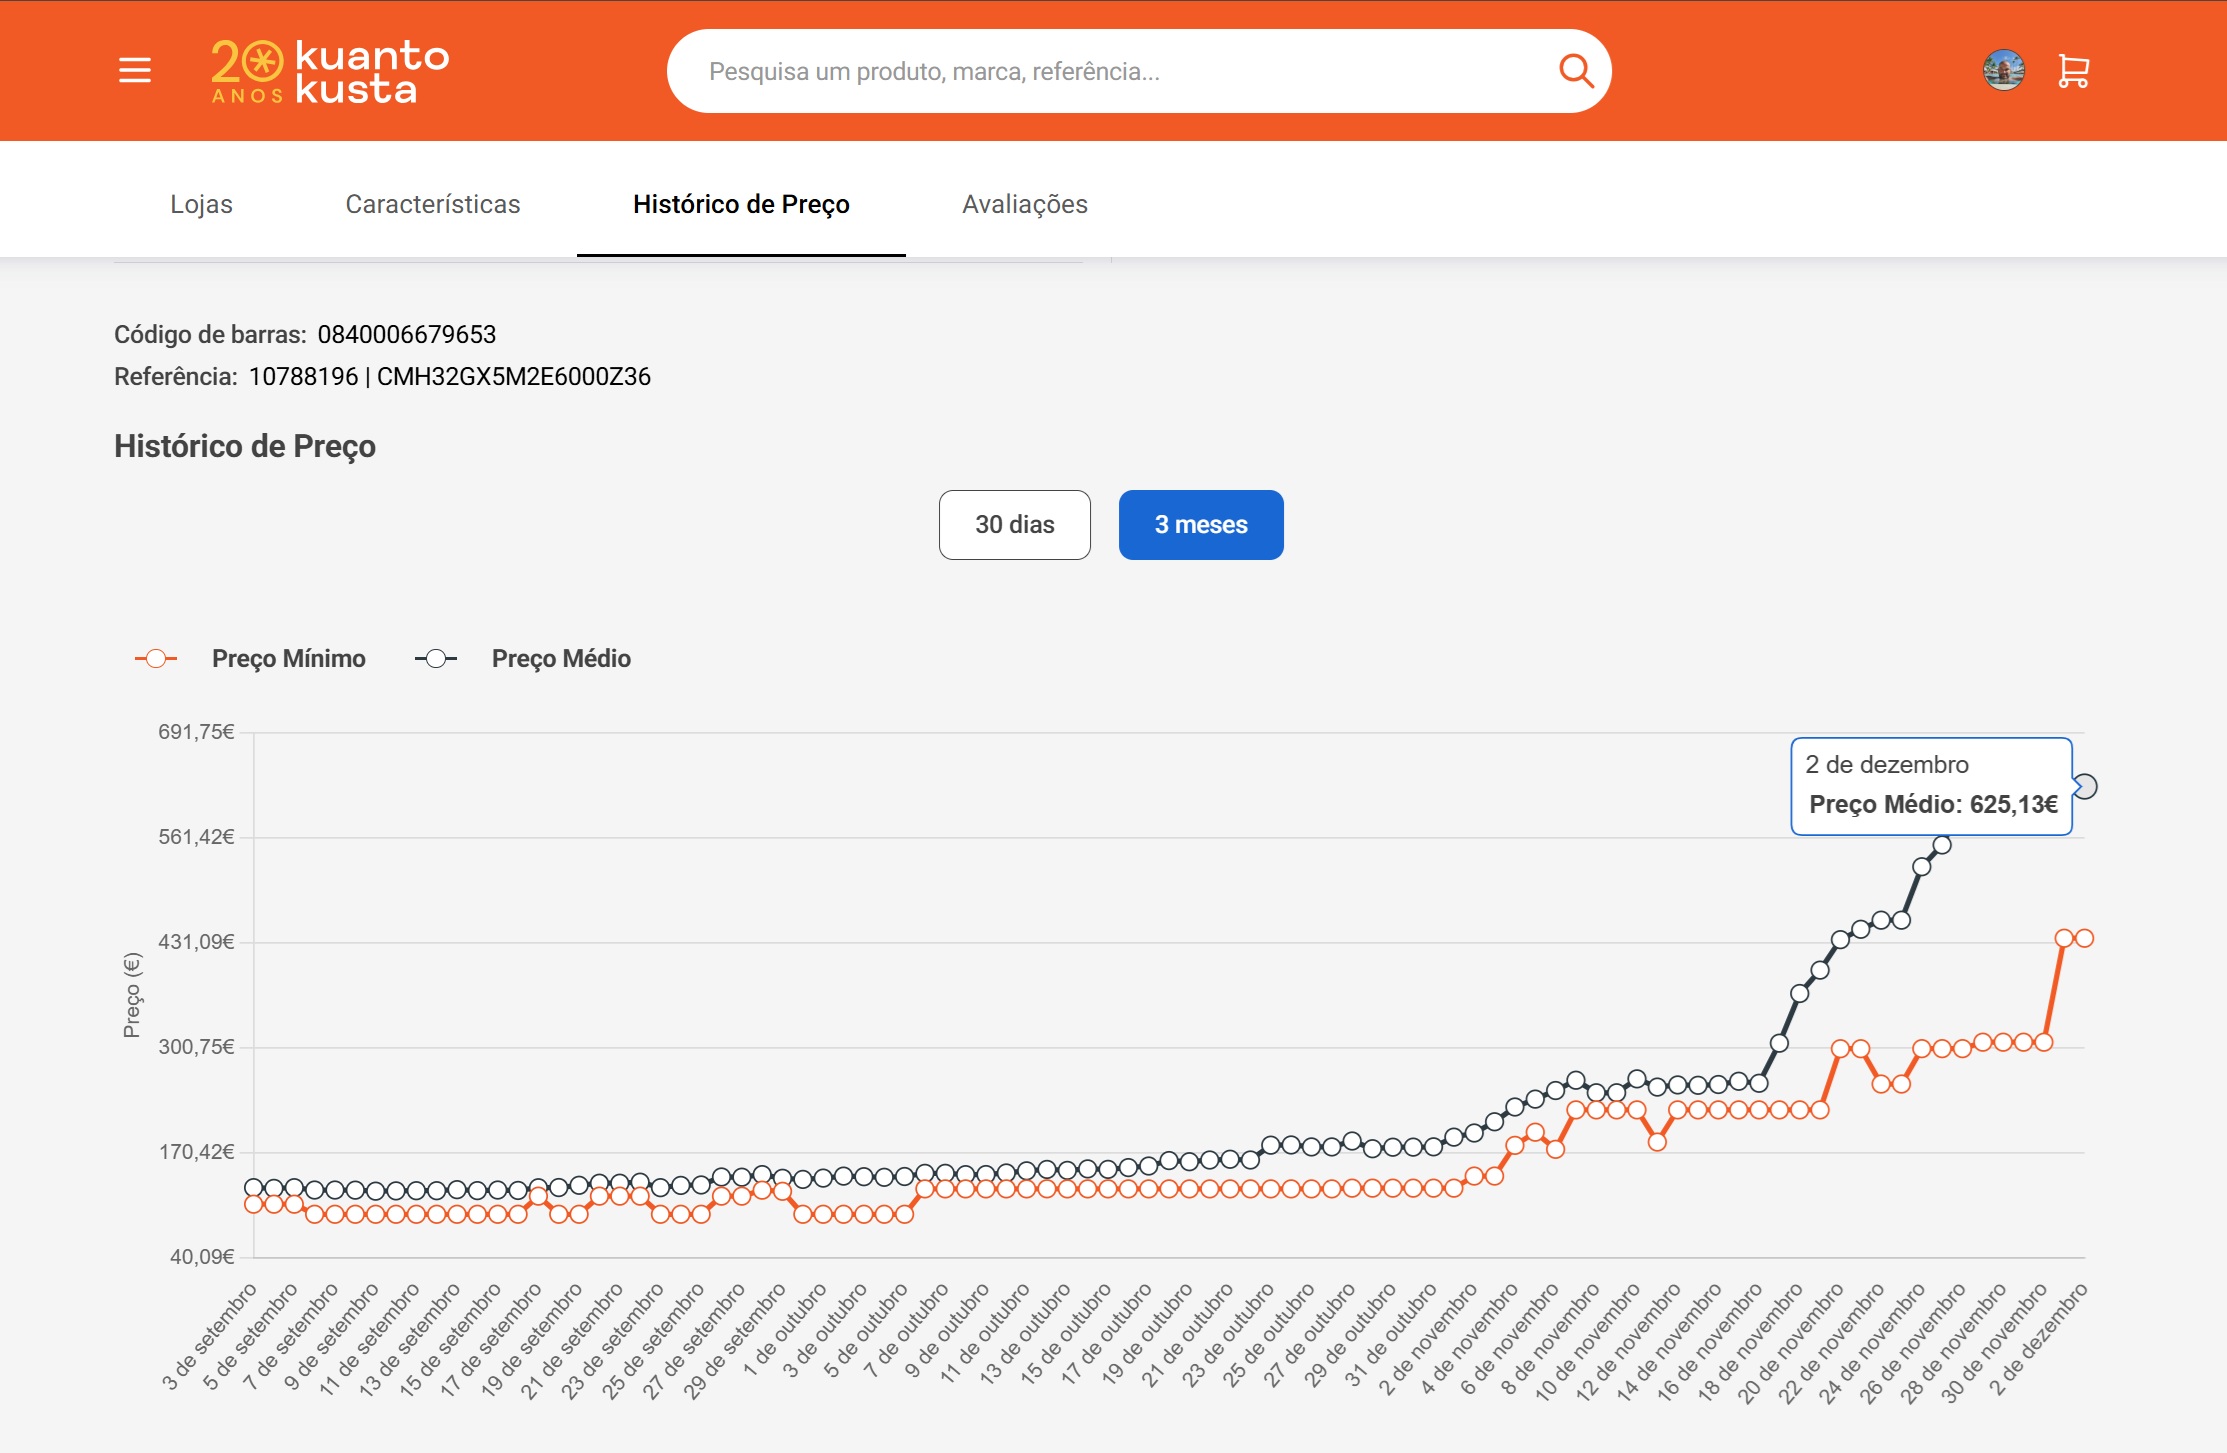Switch to the Lojas tab
Viewport: 2227px width, 1453px height.
click(x=201, y=204)
